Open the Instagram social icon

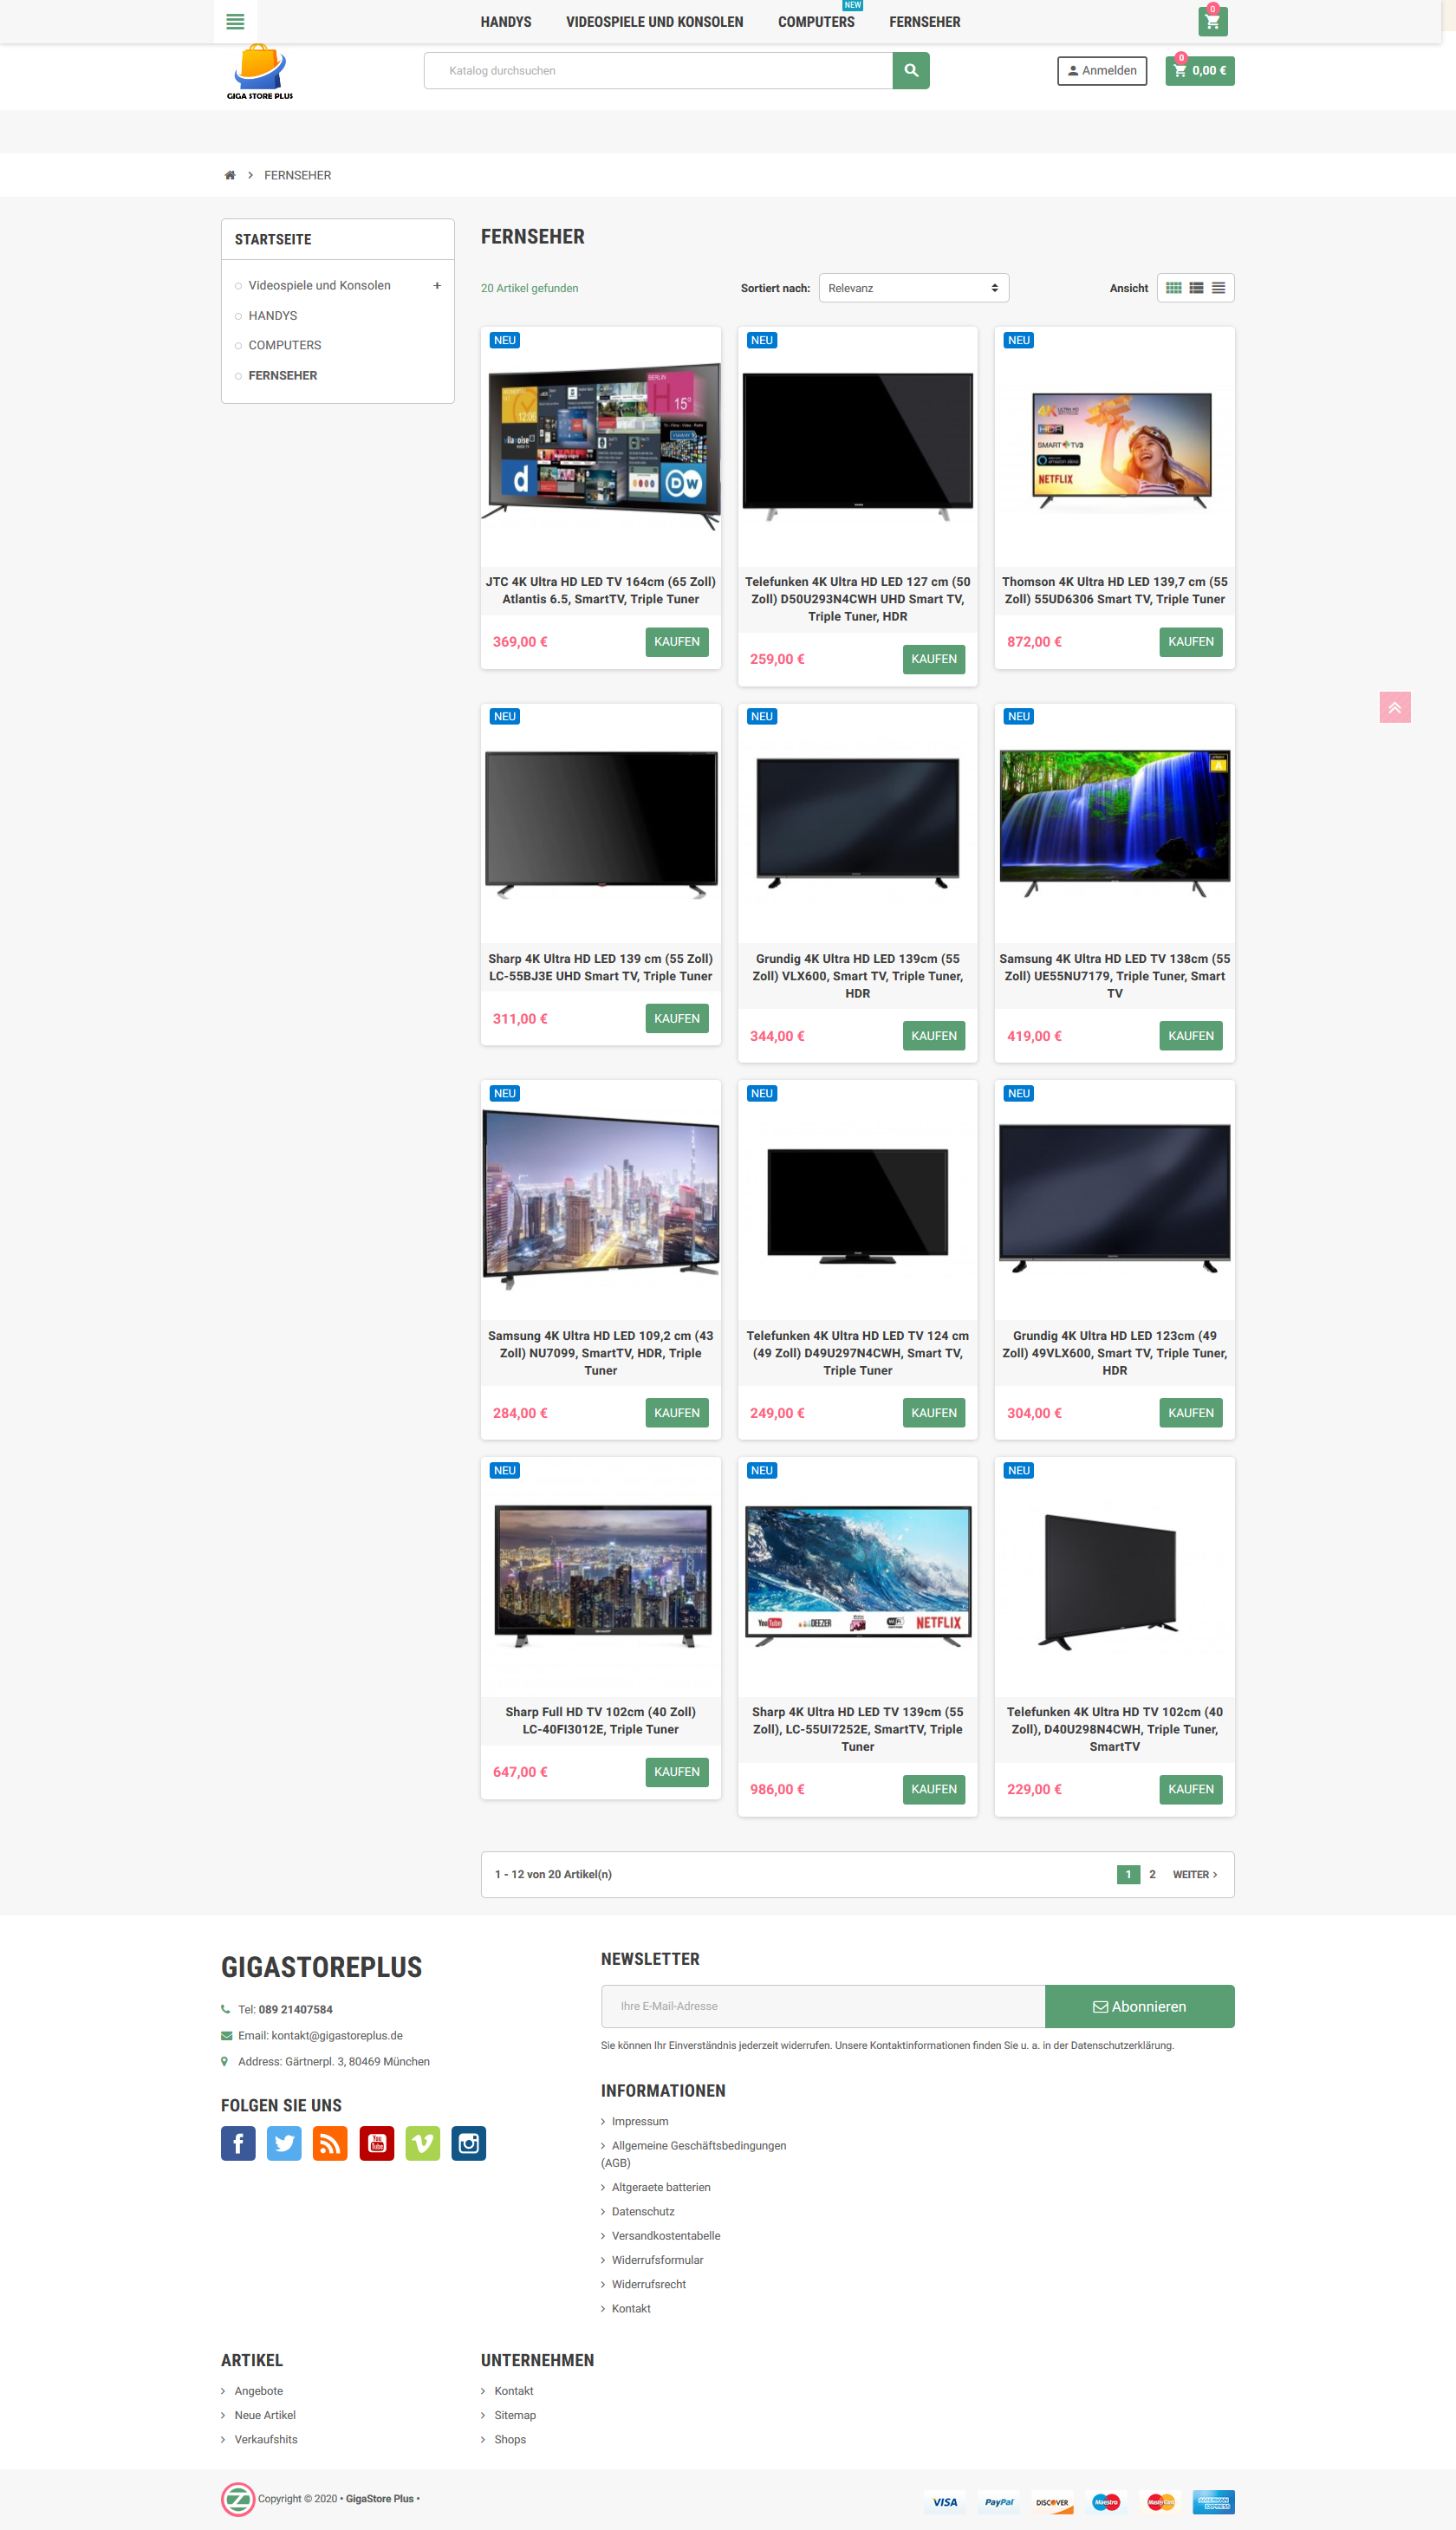[468, 2142]
